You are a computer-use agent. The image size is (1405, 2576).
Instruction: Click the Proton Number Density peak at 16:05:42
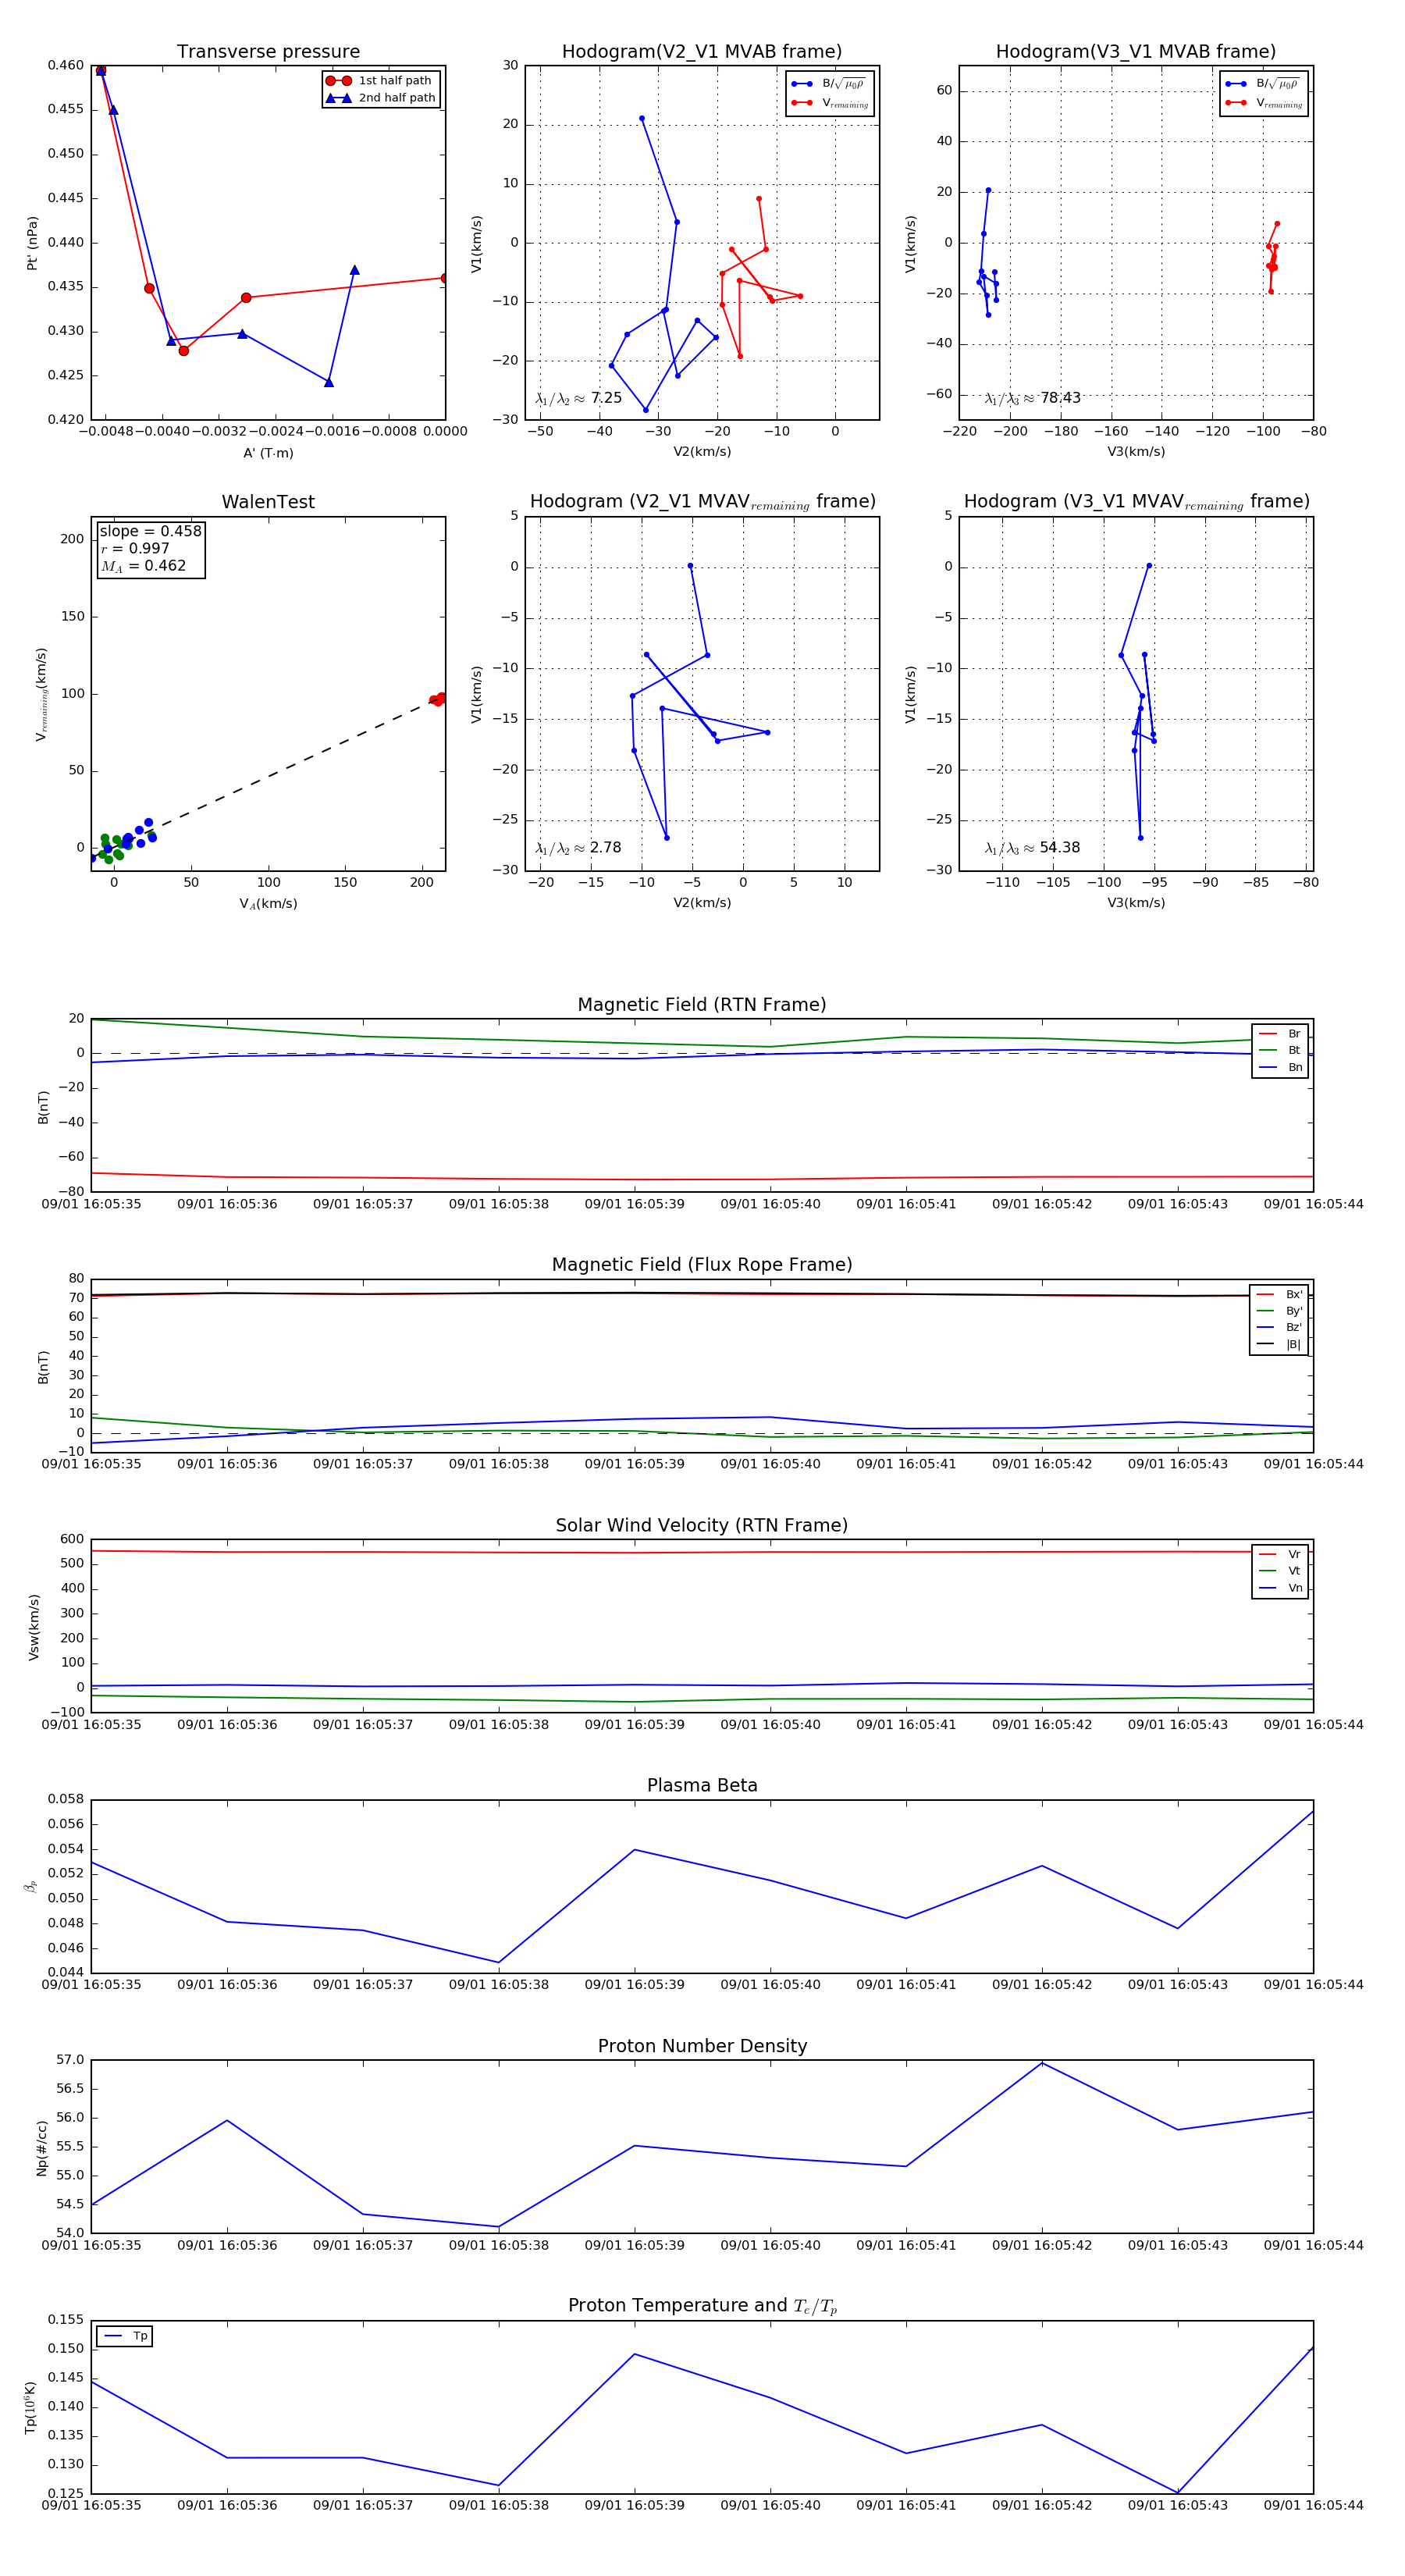1042,2062
